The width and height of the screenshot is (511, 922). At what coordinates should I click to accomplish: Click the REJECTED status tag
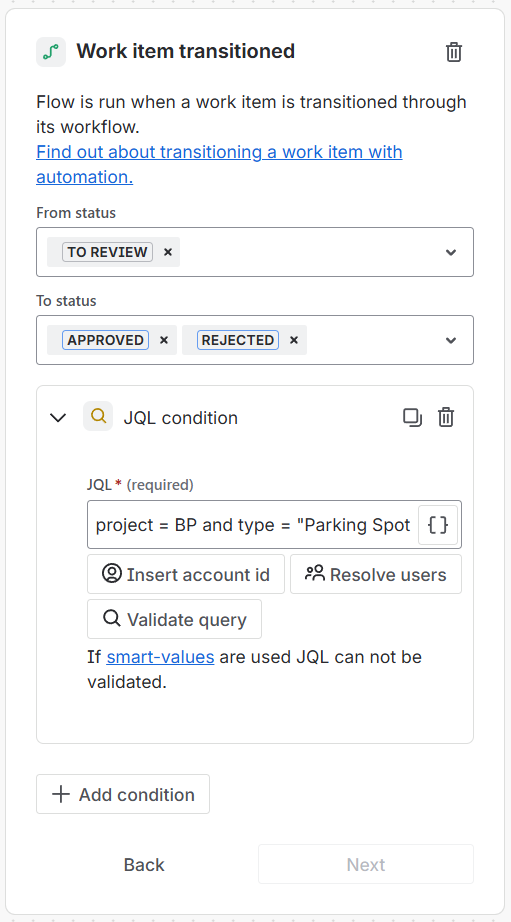tap(238, 340)
